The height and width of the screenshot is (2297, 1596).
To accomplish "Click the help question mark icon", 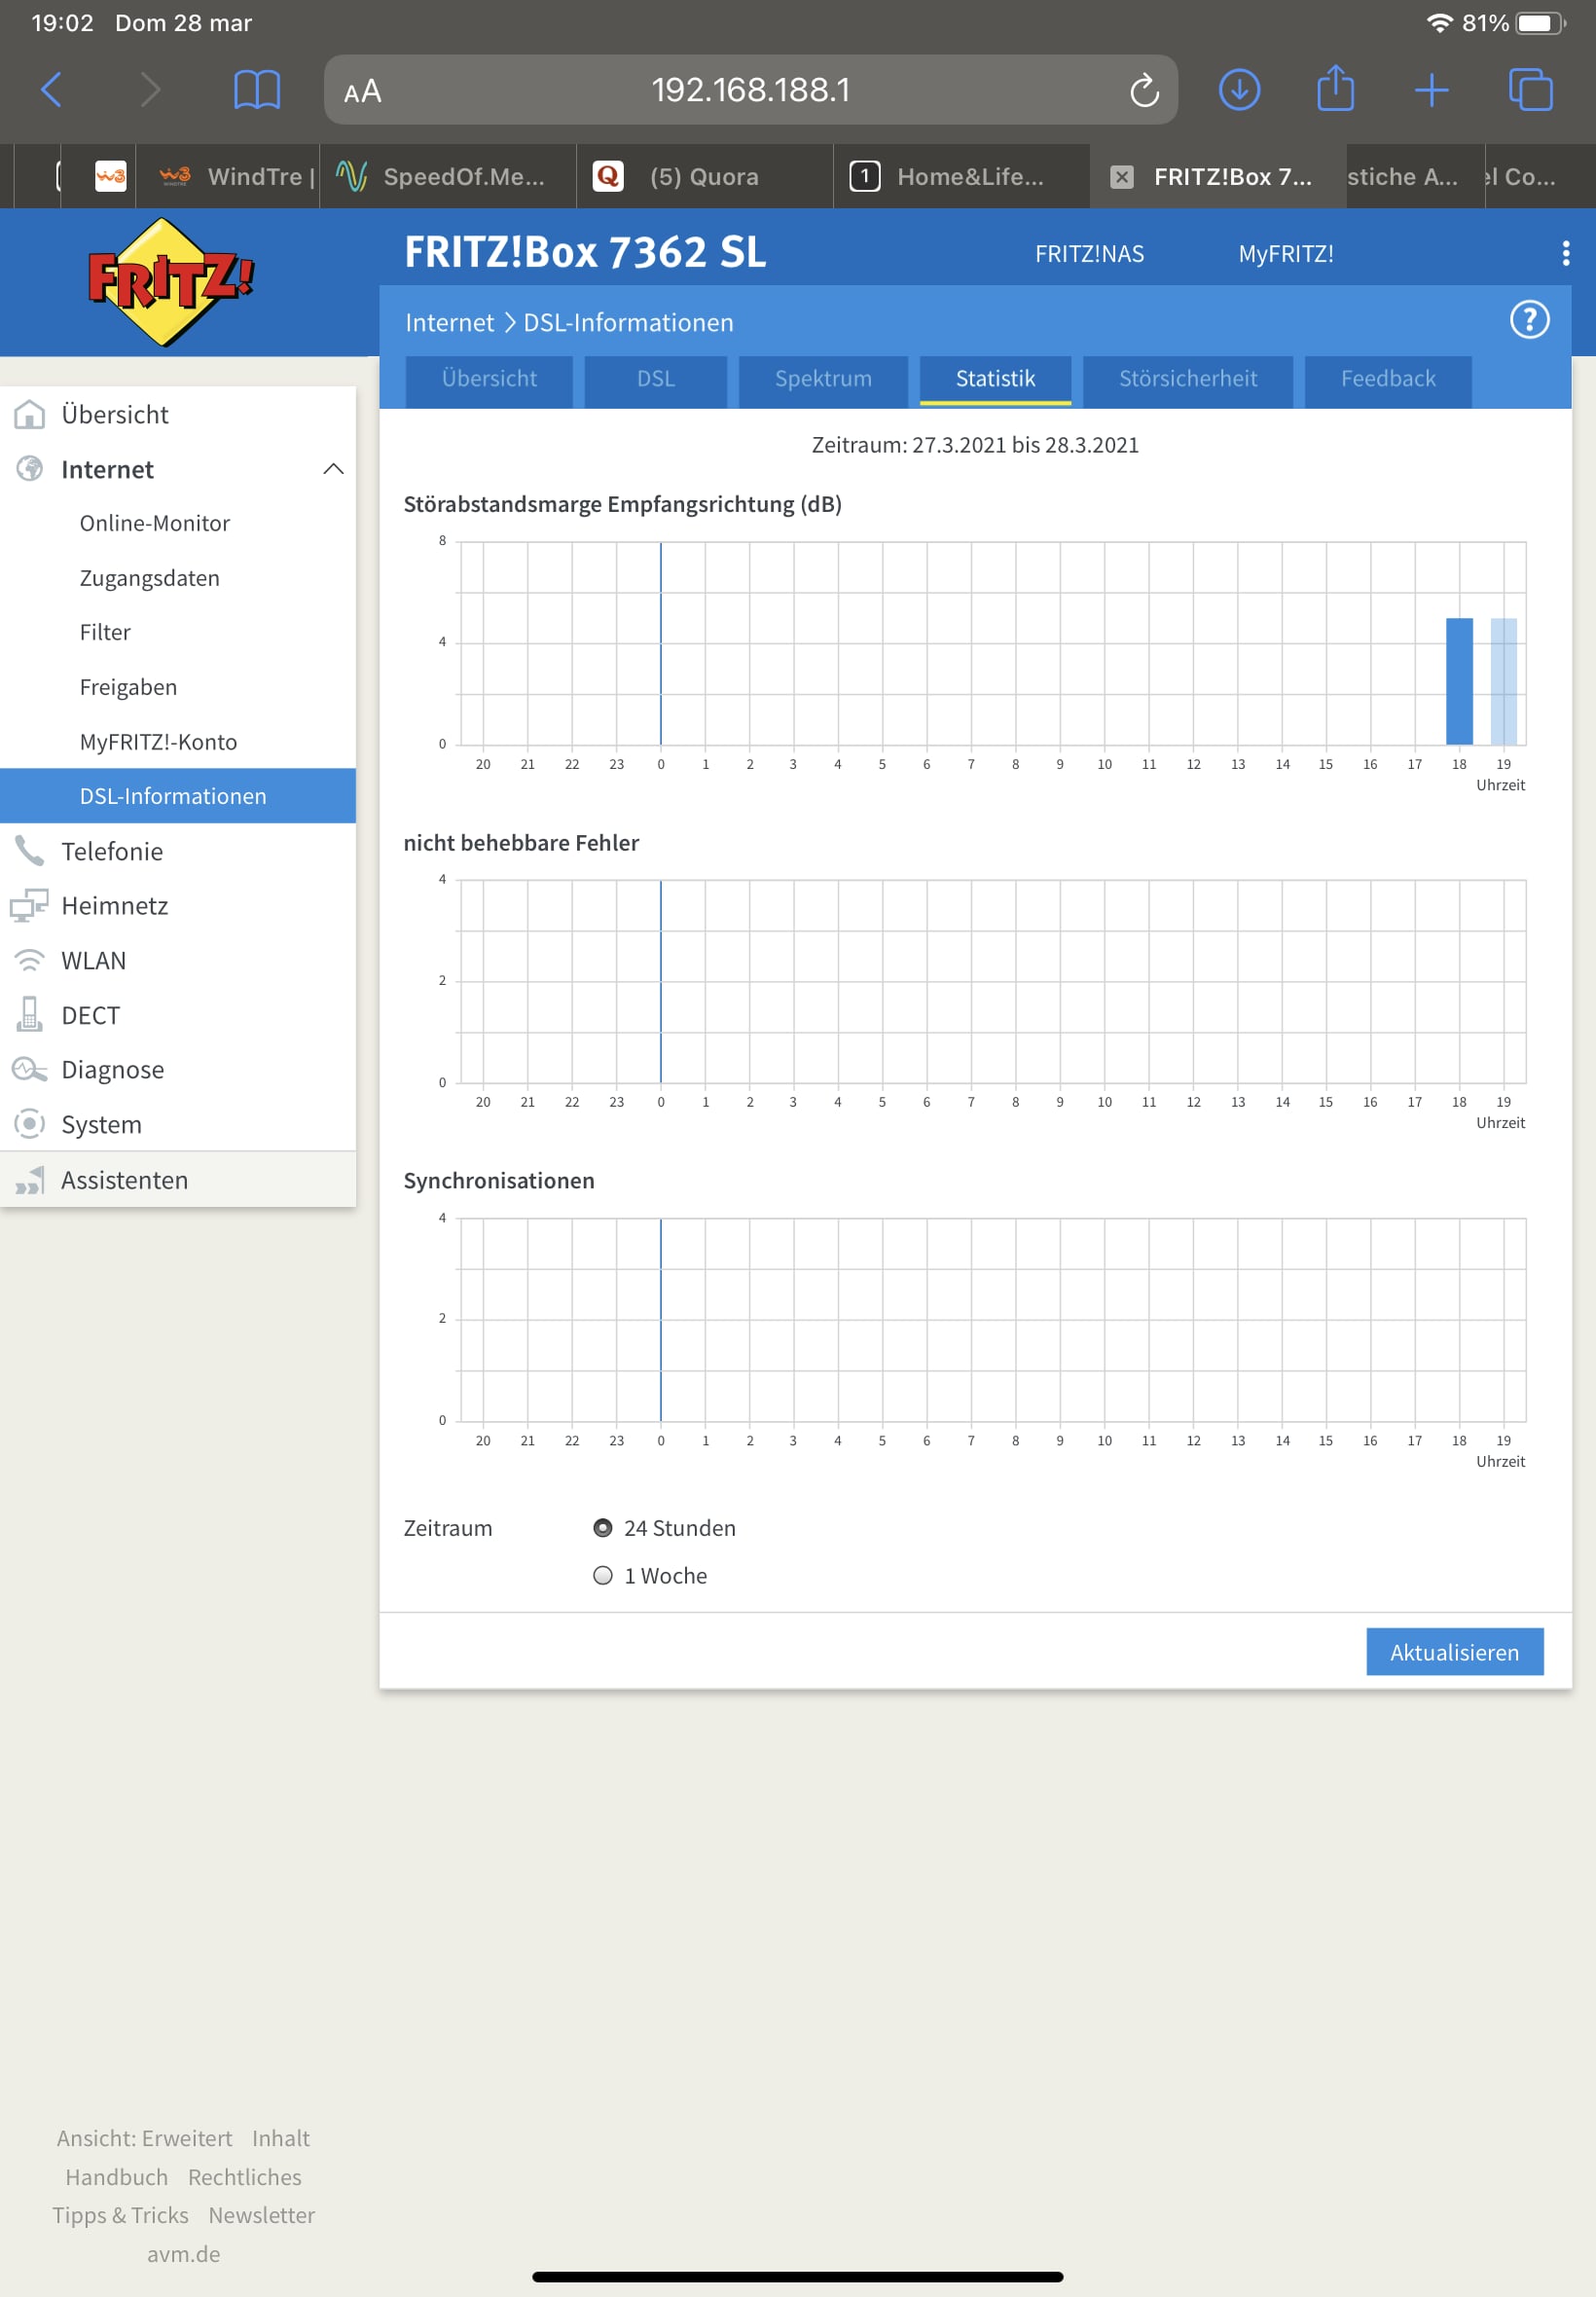I will (1528, 320).
